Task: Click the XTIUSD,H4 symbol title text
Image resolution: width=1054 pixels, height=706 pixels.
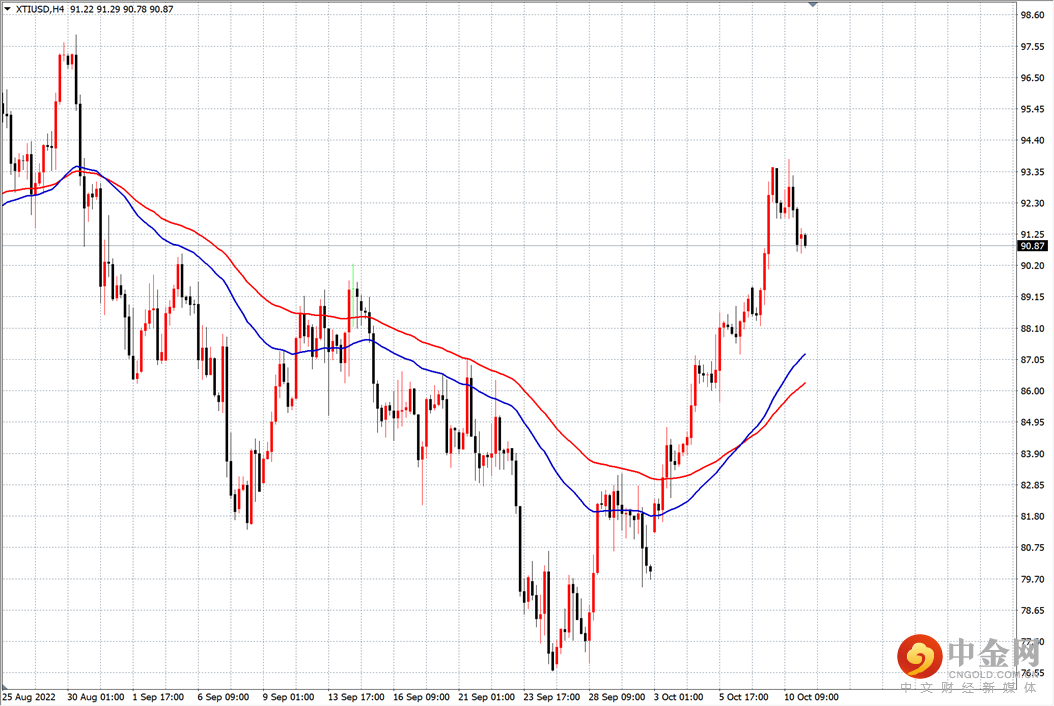Action: (x=40, y=9)
